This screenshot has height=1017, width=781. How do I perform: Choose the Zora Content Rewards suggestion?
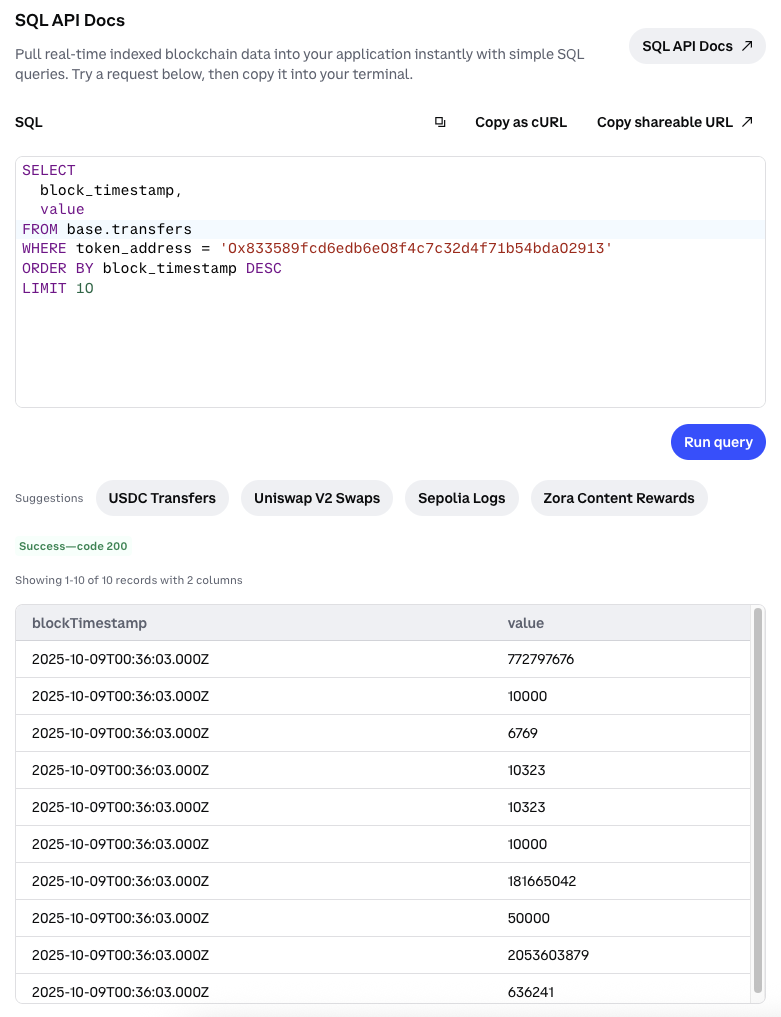619,498
